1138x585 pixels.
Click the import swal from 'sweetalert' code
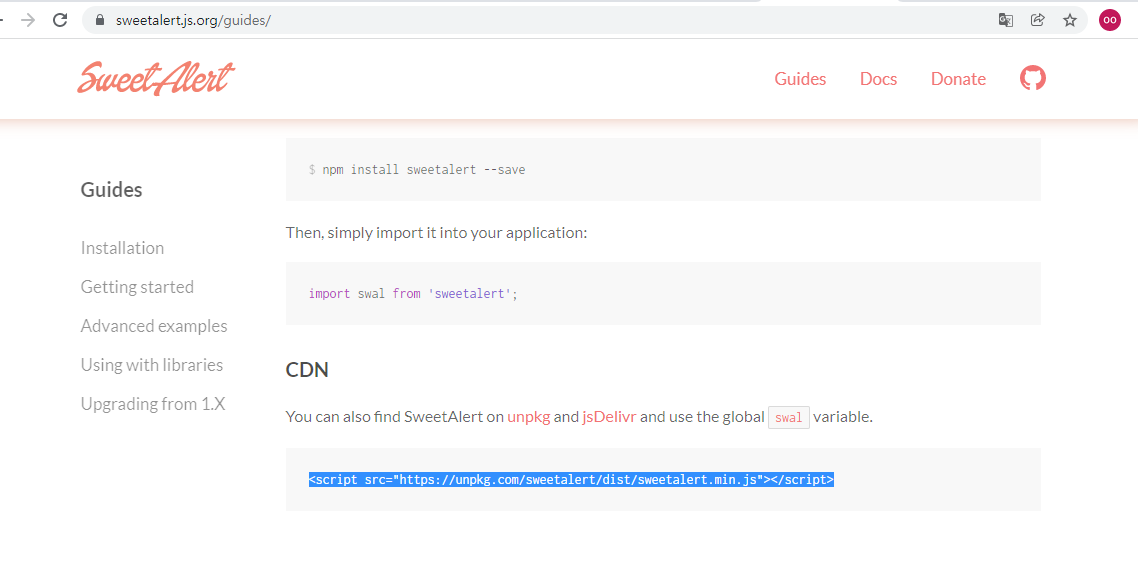pos(413,294)
